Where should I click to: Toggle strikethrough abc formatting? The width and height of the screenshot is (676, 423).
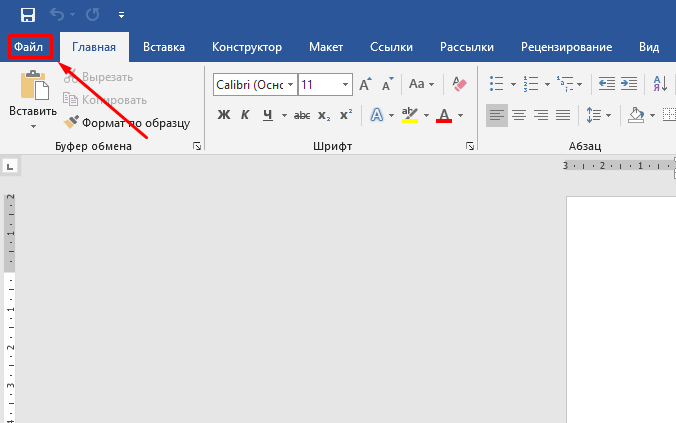[302, 115]
